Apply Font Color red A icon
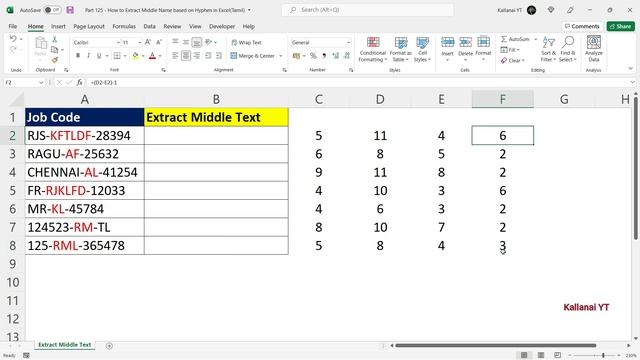 (x=152, y=56)
